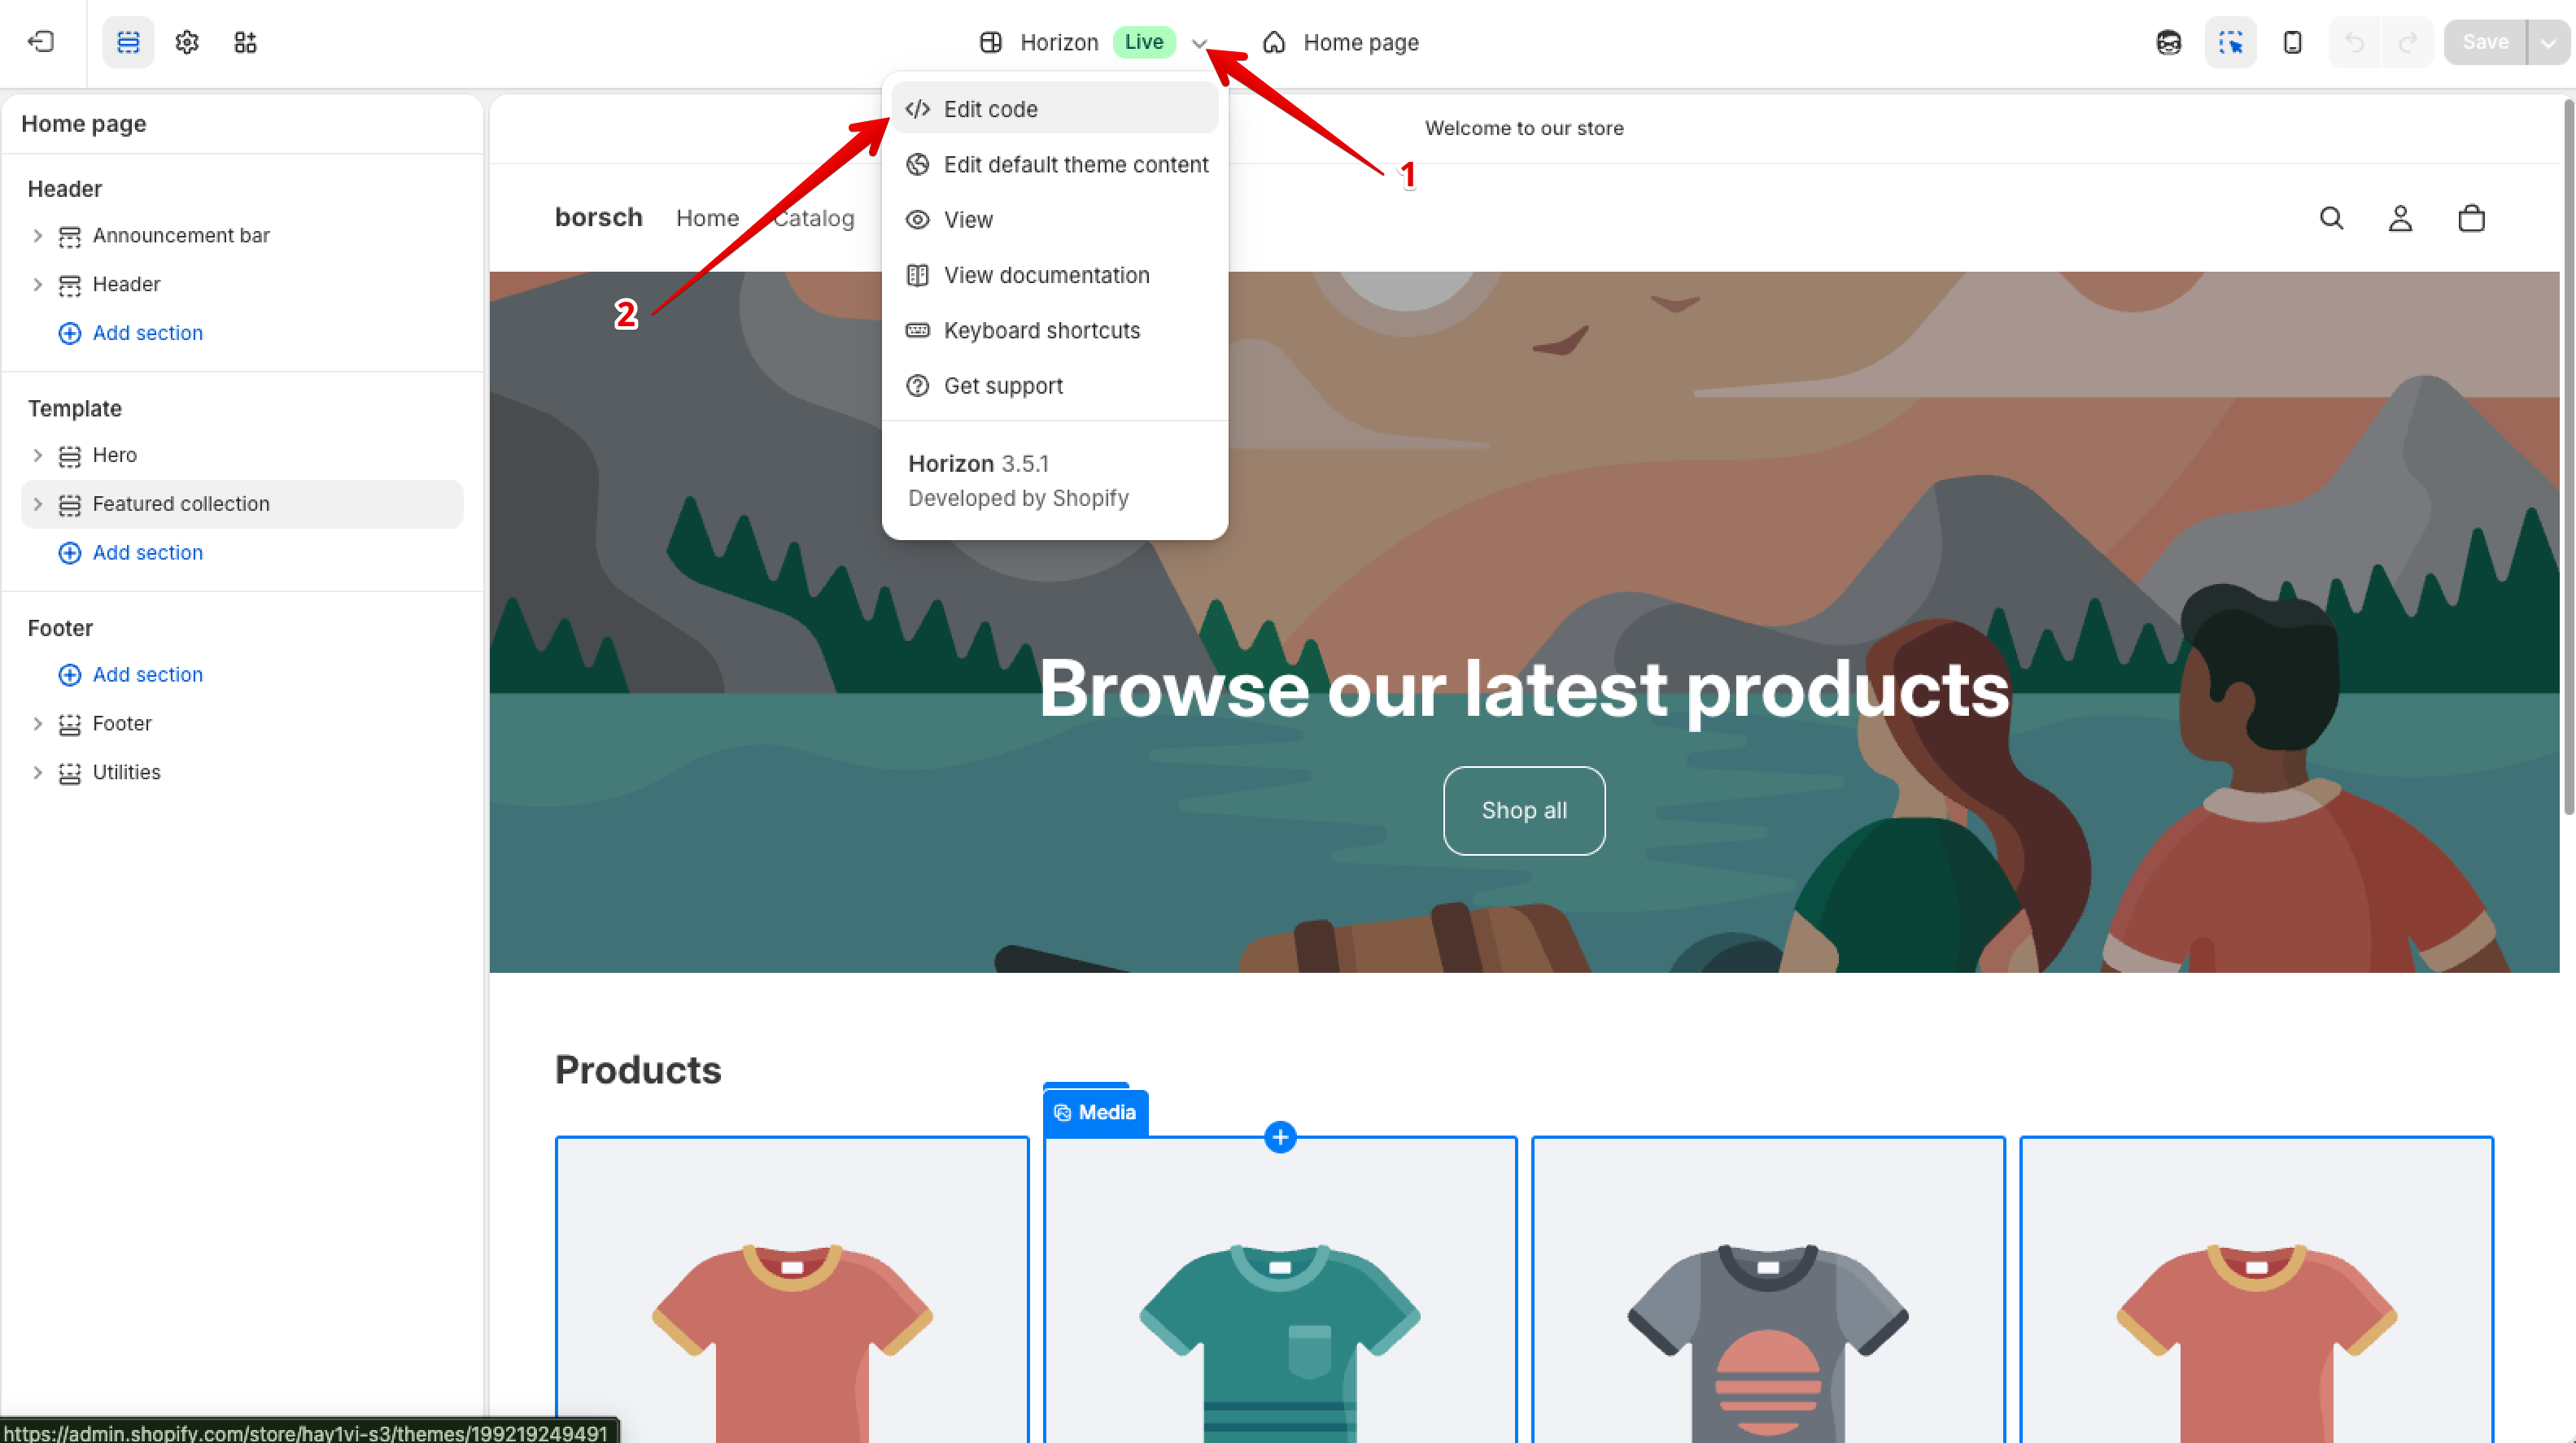This screenshot has width=2576, height=1443.
Task: Switch to the mobile preview icon
Action: (2293, 42)
